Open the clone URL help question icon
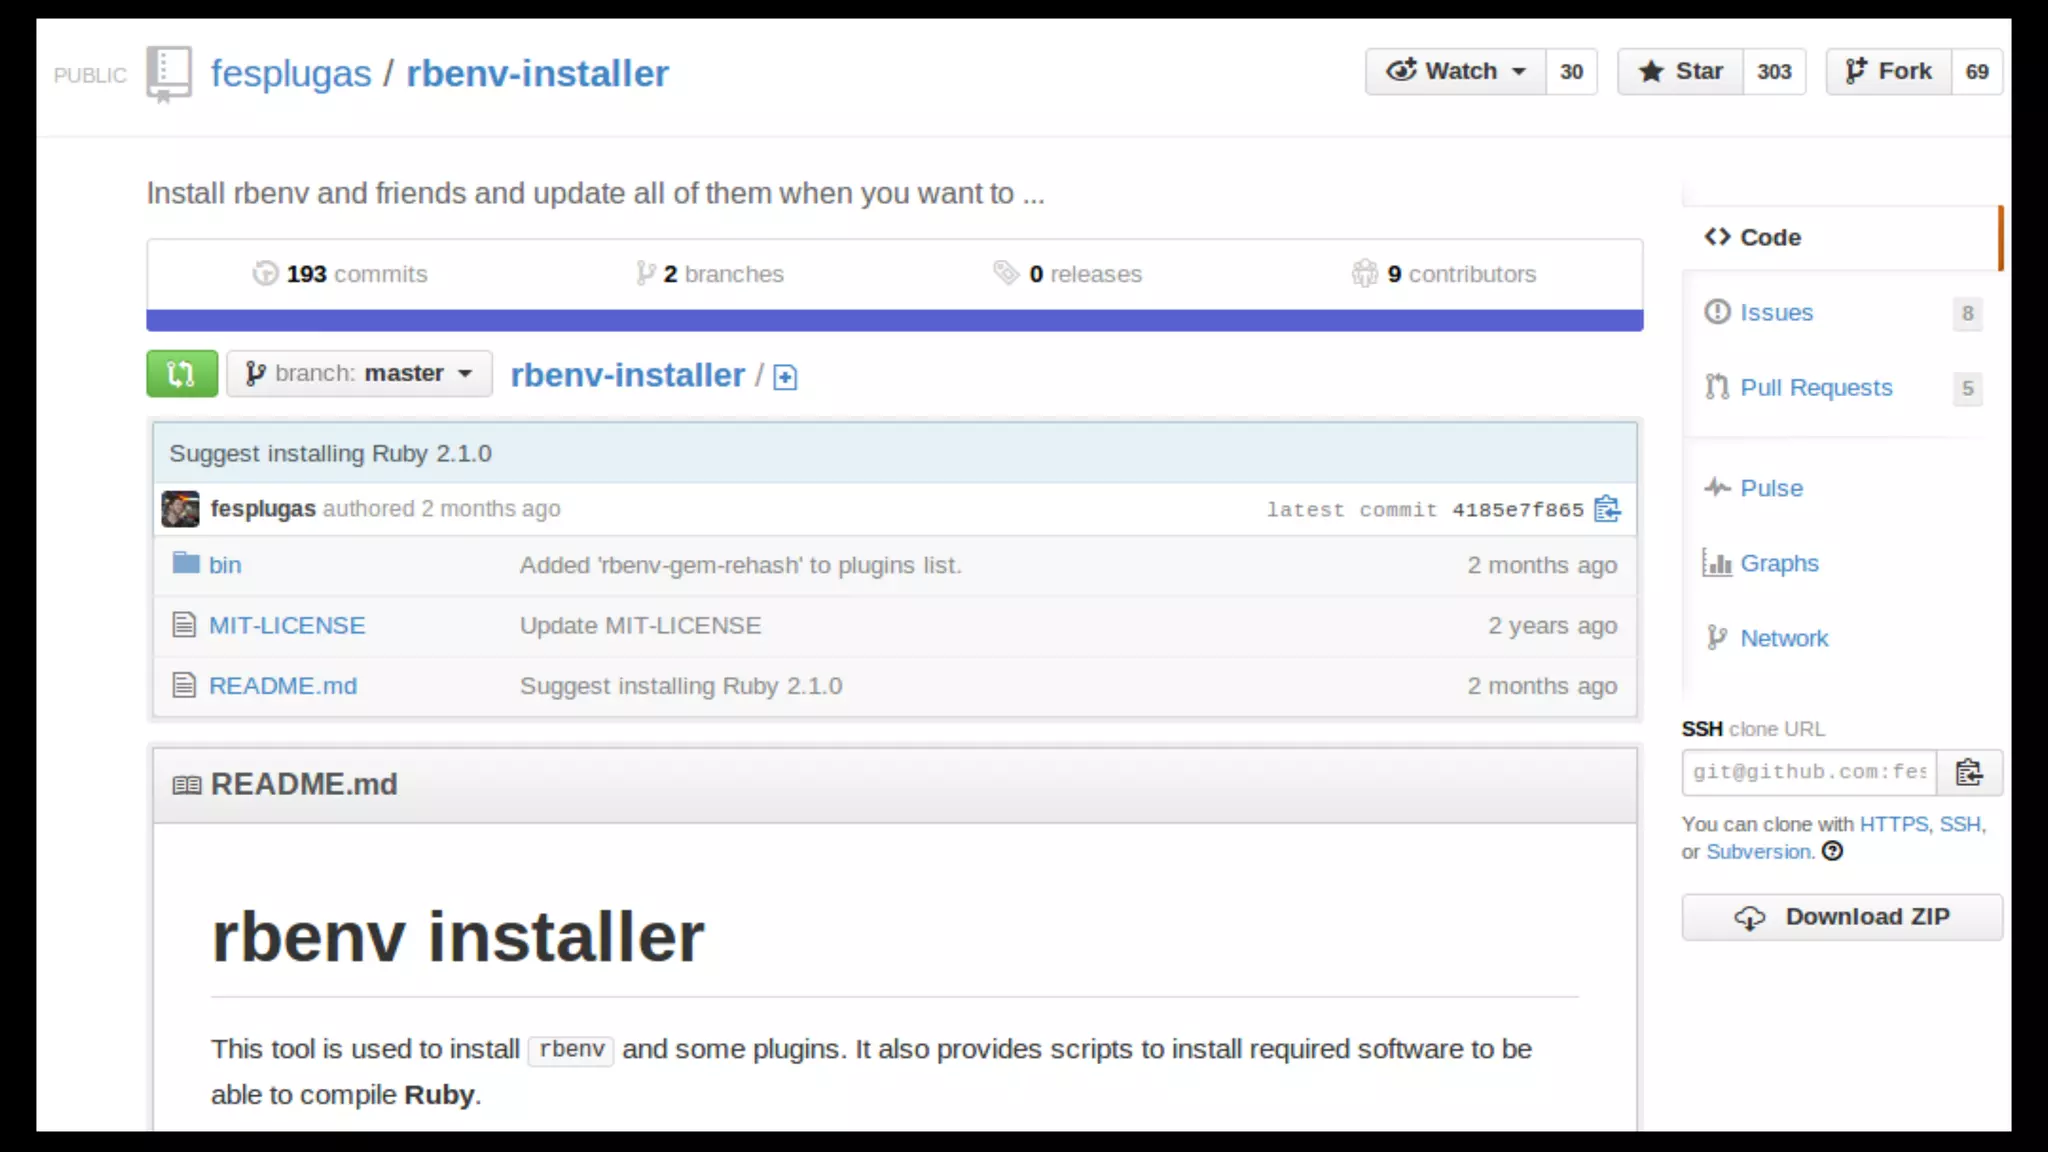Image resolution: width=2048 pixels, height=1152 pixels. coord(1832,852)
